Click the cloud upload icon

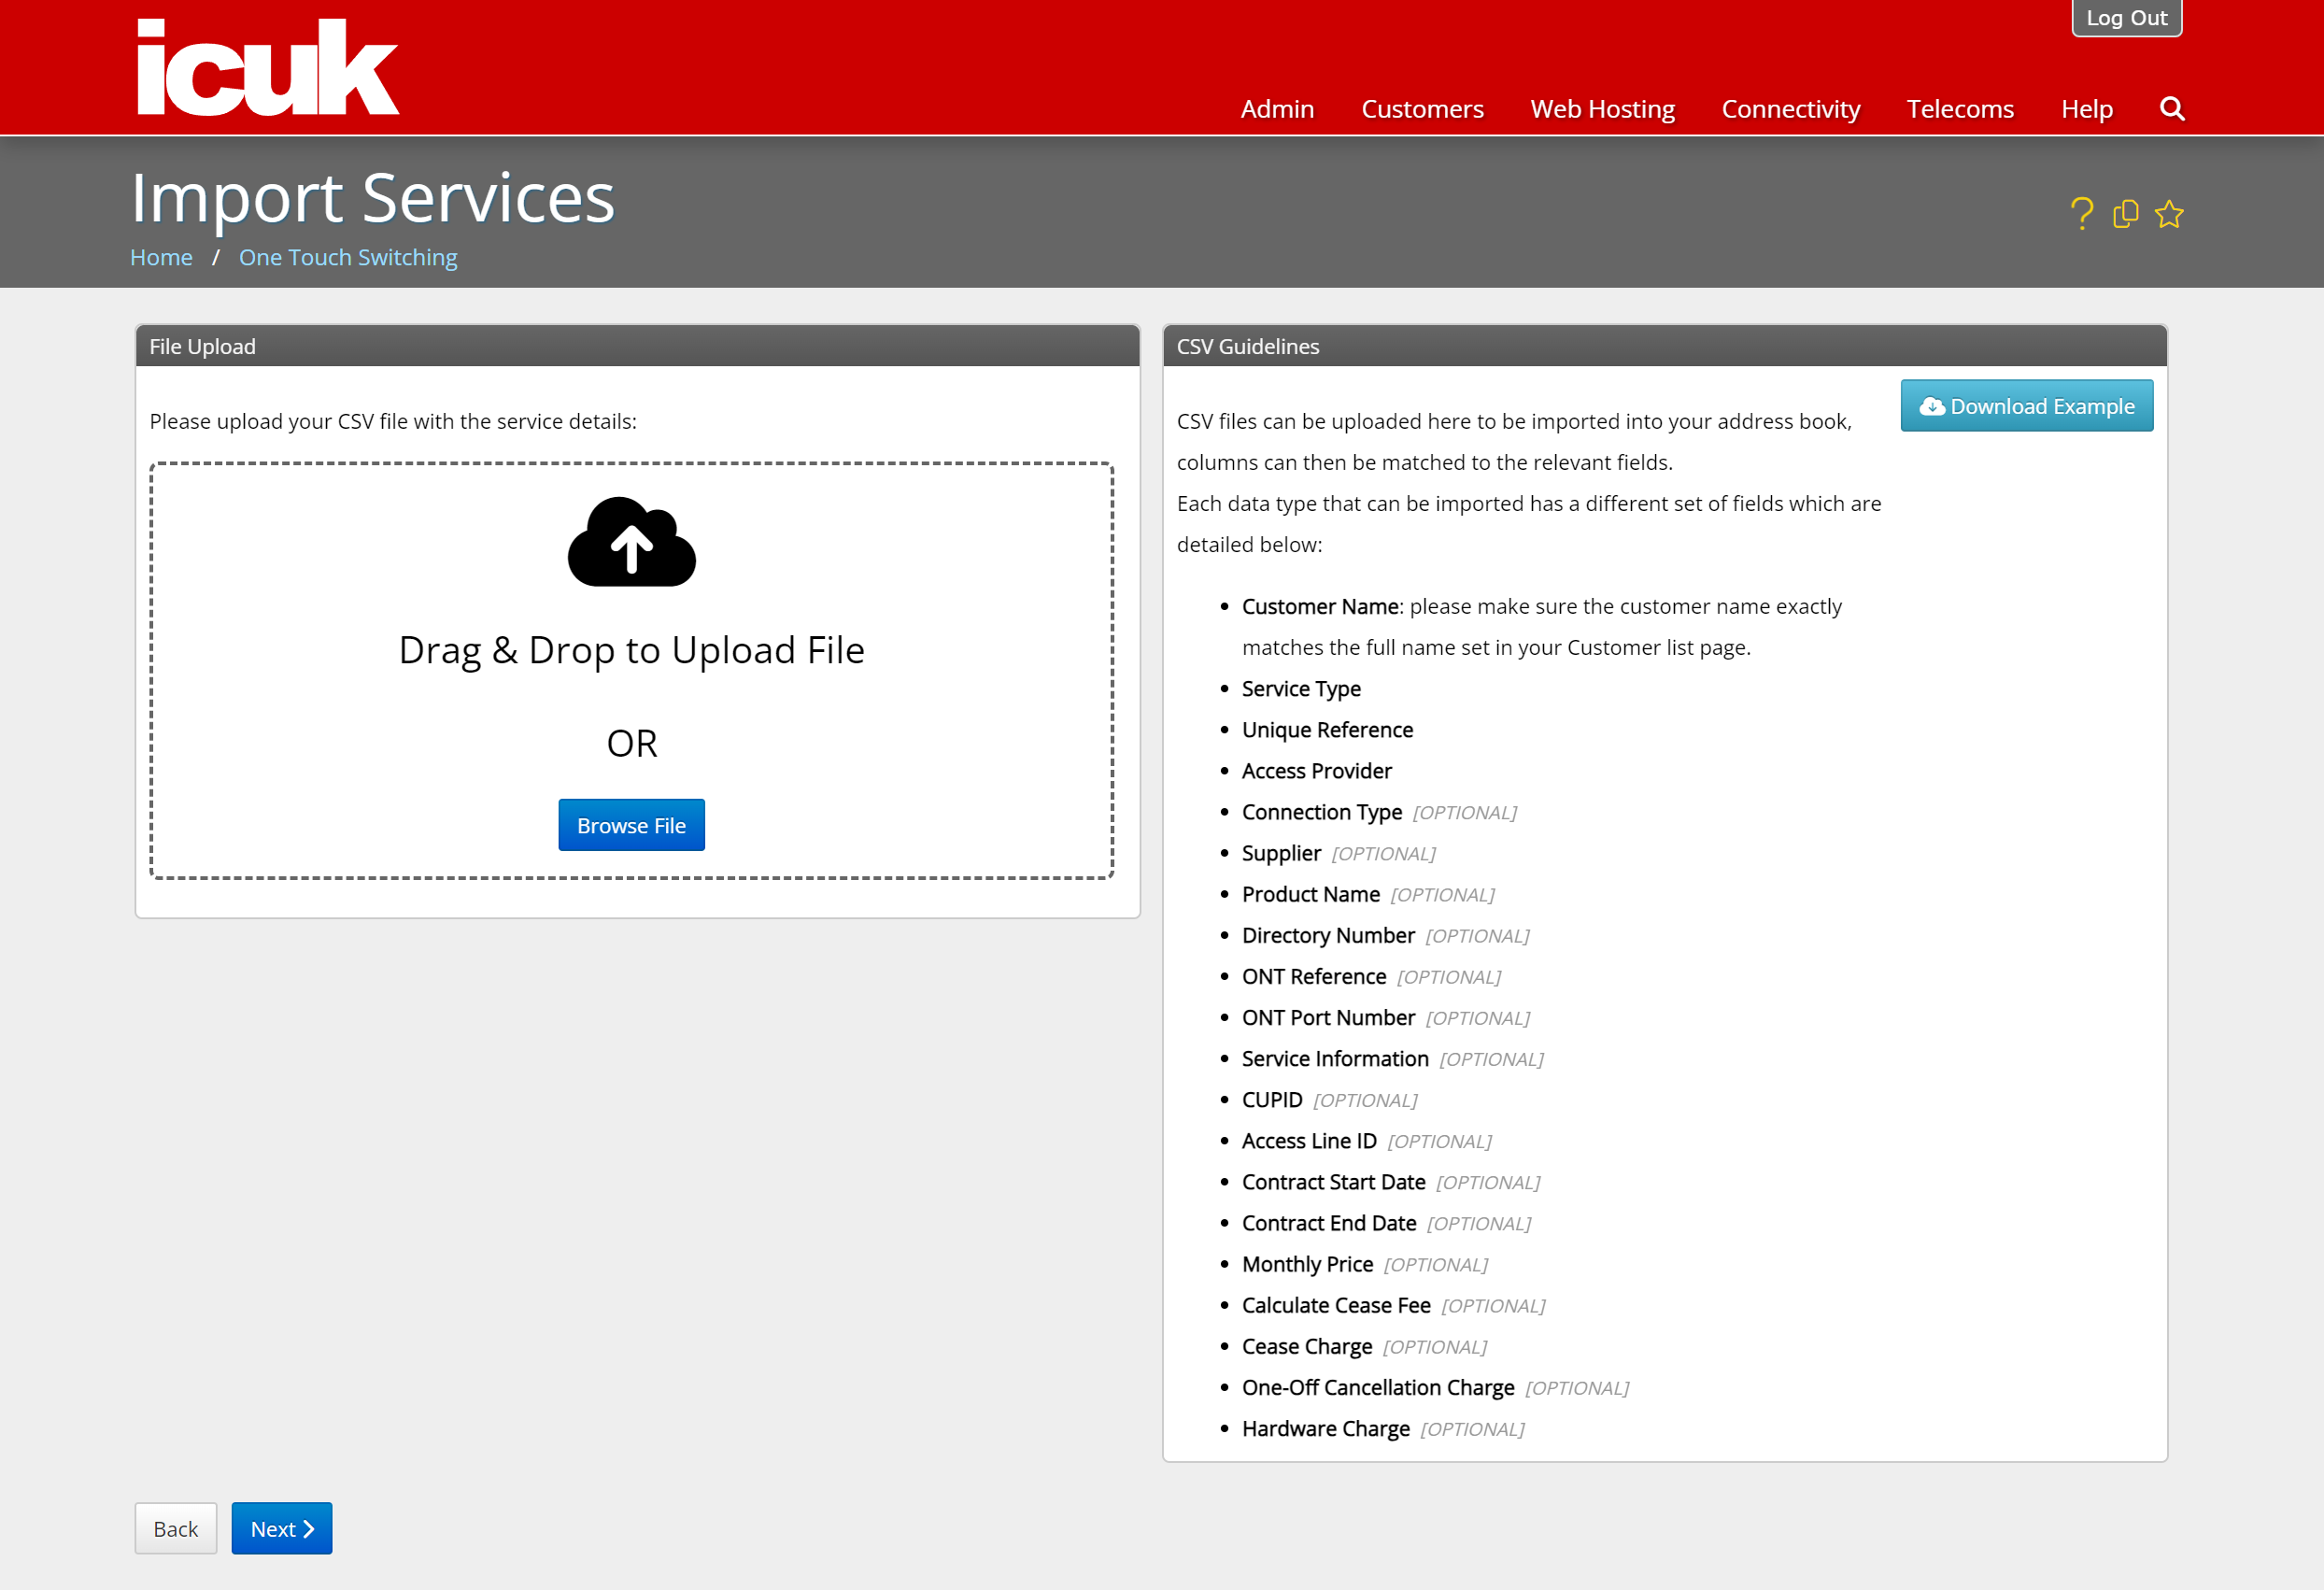pyautogui.click(x=631, y=542)
